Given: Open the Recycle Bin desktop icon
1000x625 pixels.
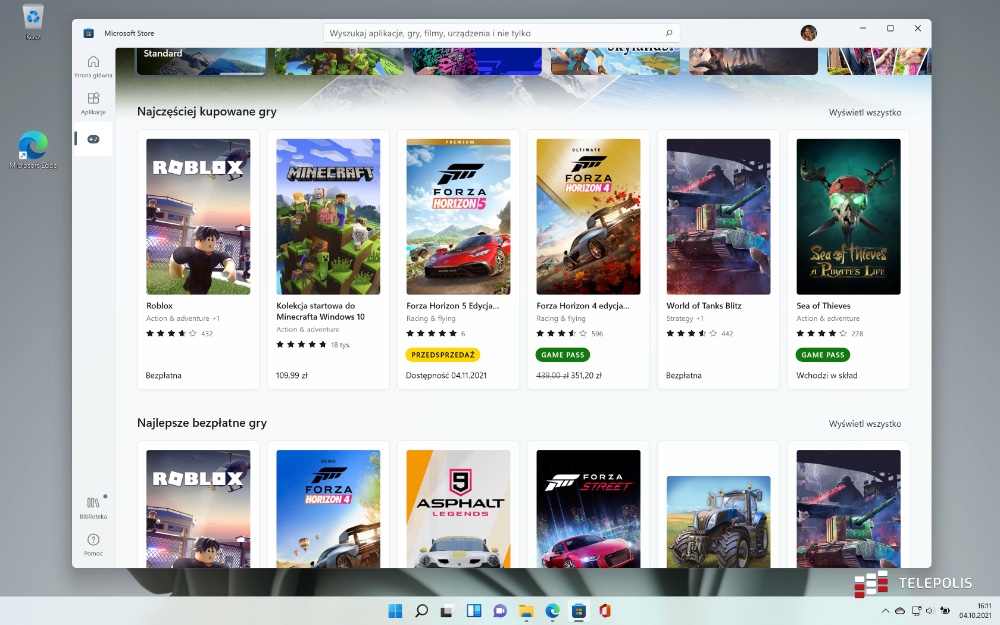Looking at the screenshot, I should (x=33, y=20).
